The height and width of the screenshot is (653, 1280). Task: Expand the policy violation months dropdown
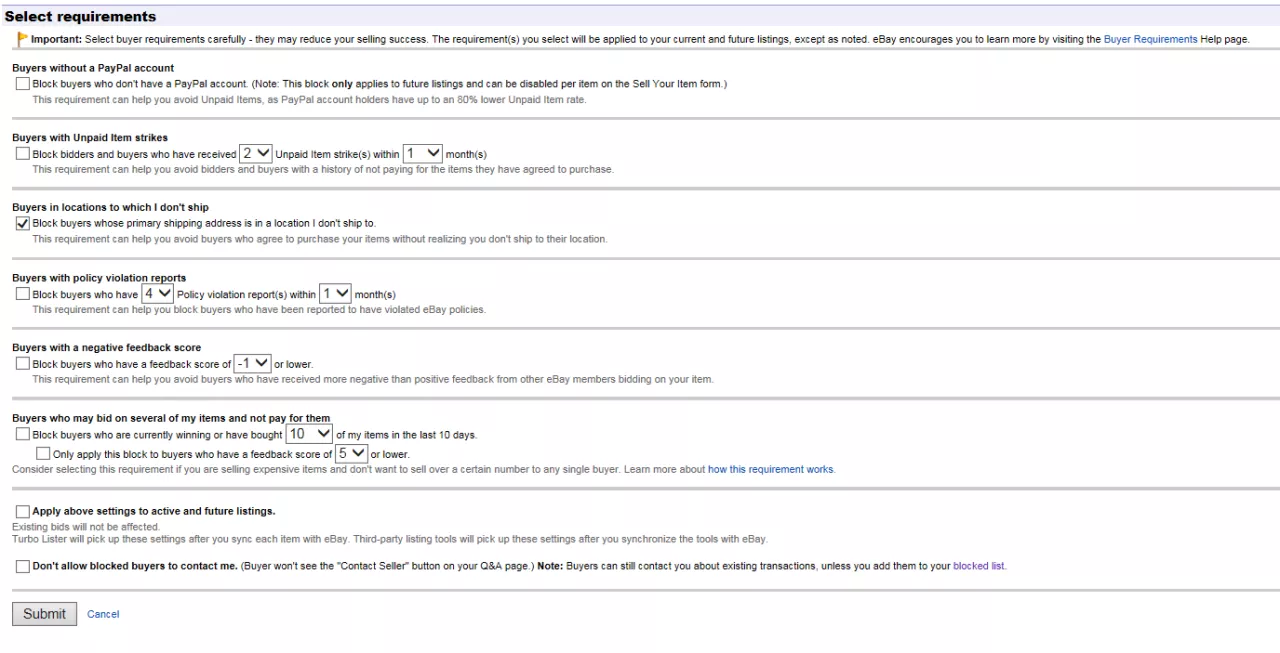335,294
